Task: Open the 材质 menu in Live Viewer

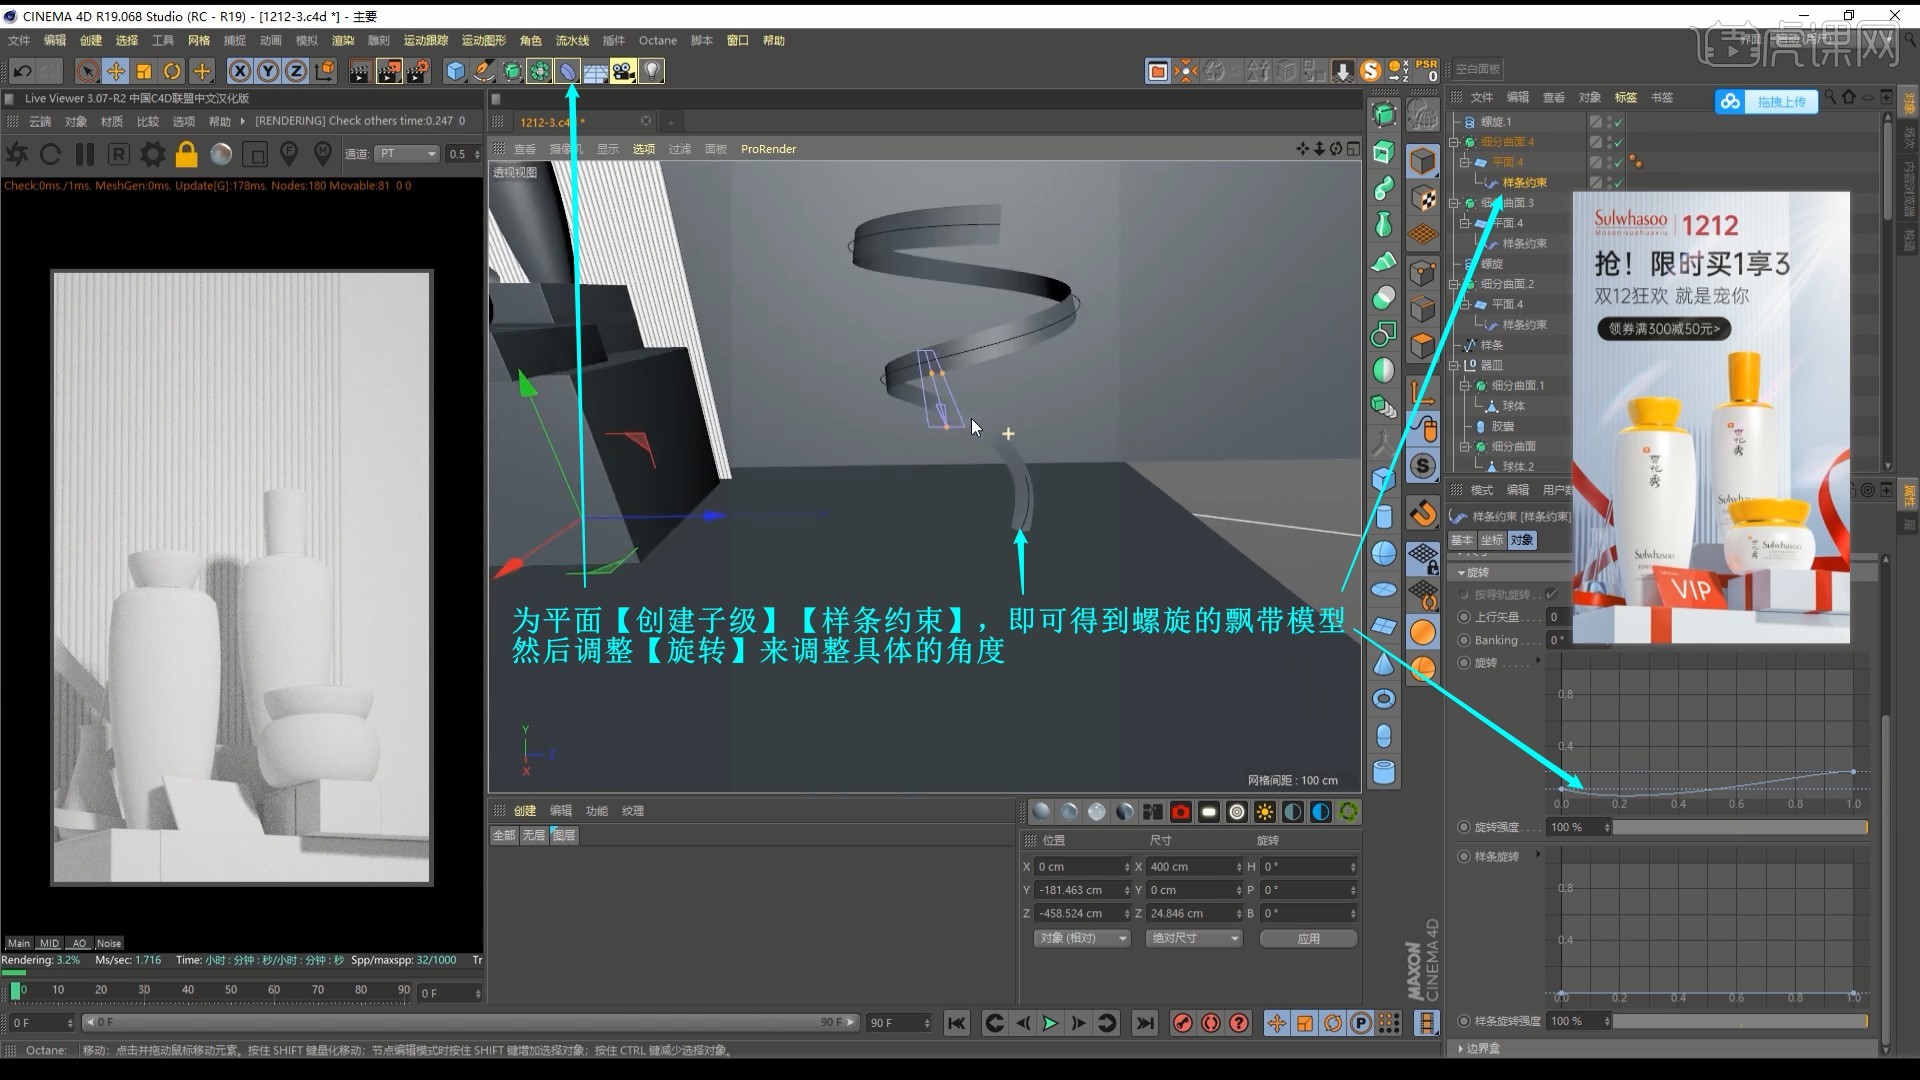Action: 112,121
